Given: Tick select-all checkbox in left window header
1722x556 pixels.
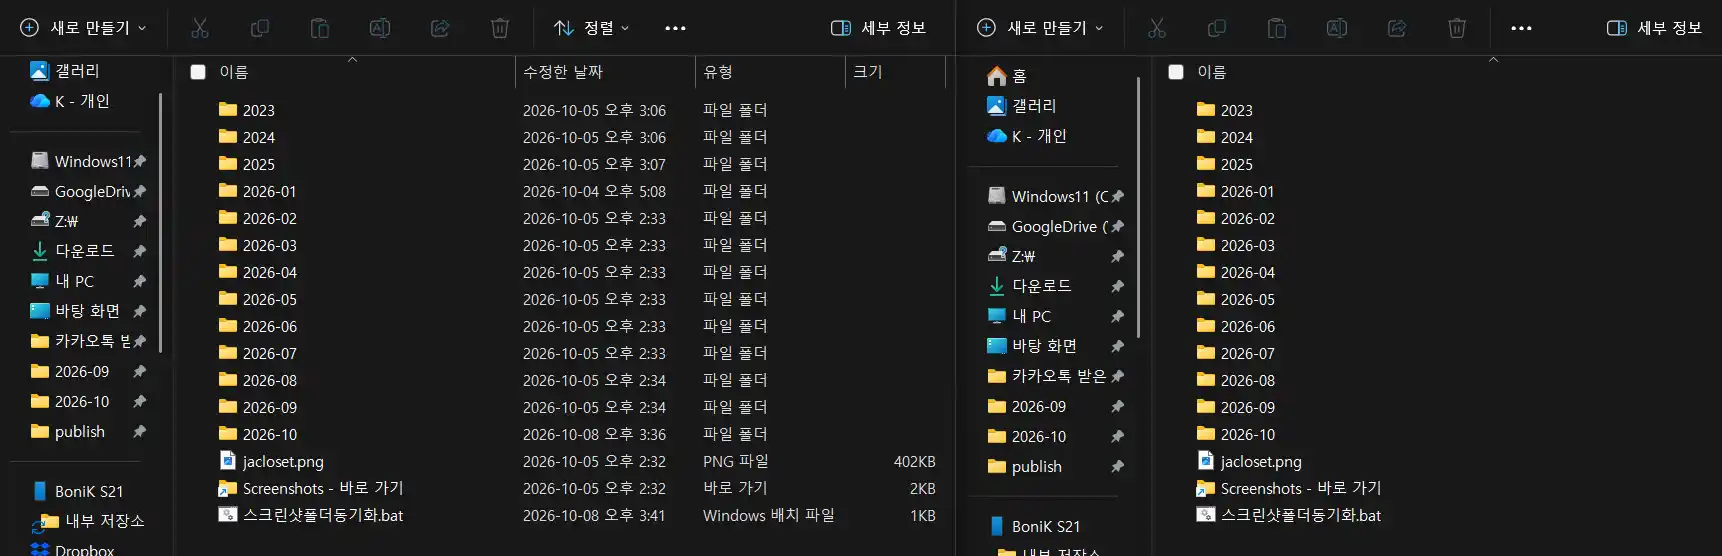Looking at the screenshot, I should (x=198, y=72).
